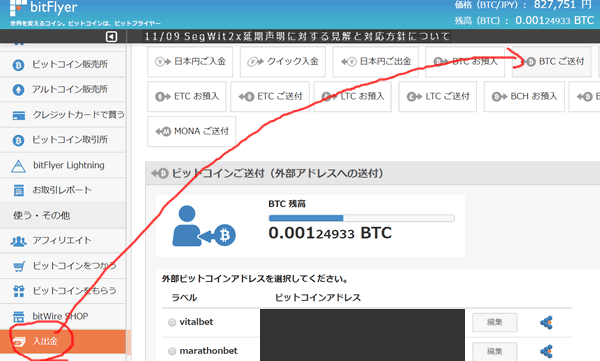Select the LTC ご送付 tab

[x=437, y=96]
